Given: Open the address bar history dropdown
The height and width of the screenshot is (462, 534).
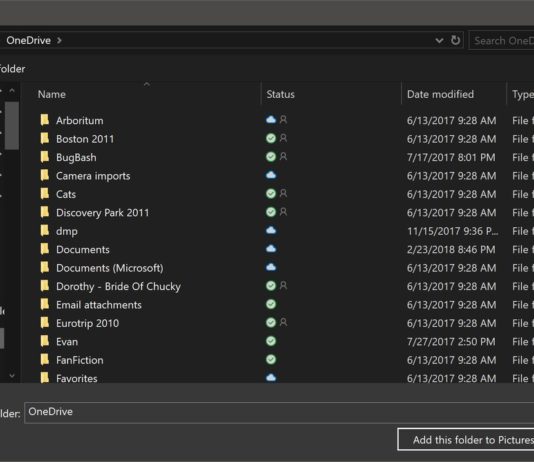Looking at the screenshot, I should pos(439,41).
